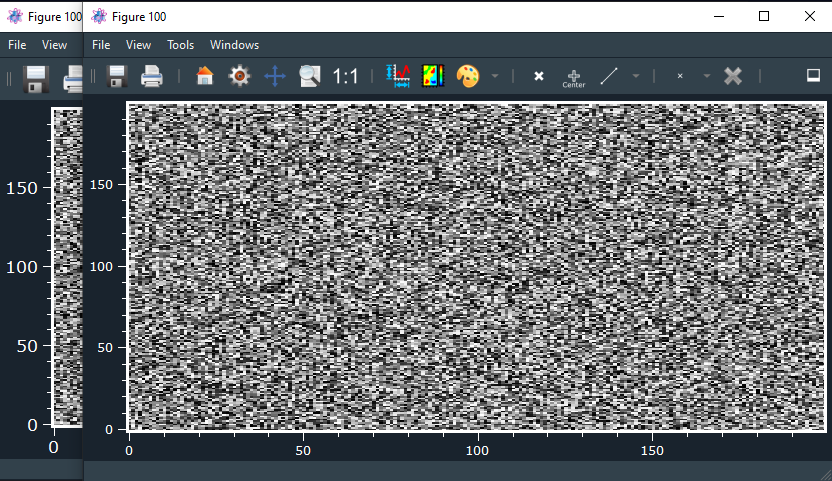
Task: Open View menu in front Figure 100 window
Action: point(138,45)
